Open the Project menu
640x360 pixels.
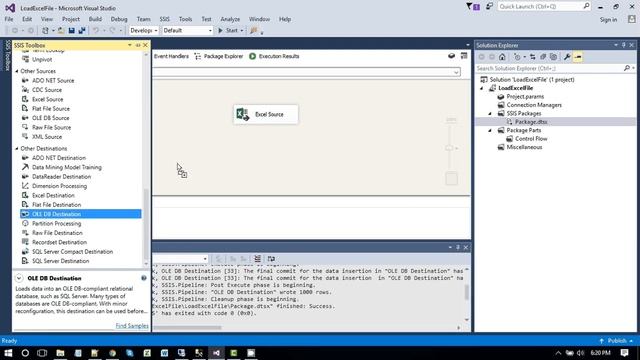point(71,19)
